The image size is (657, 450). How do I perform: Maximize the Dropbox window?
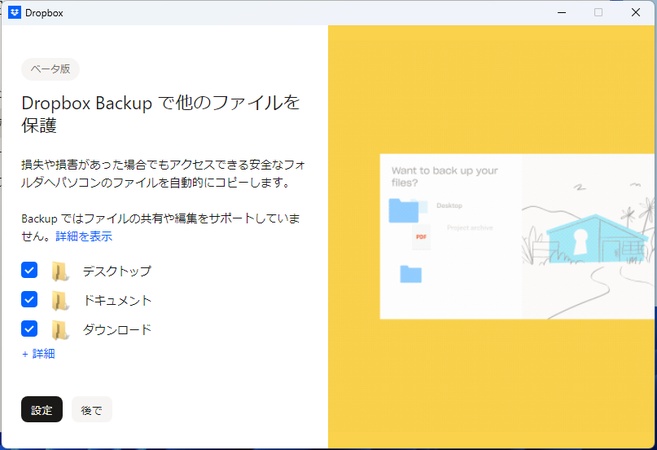598,13
